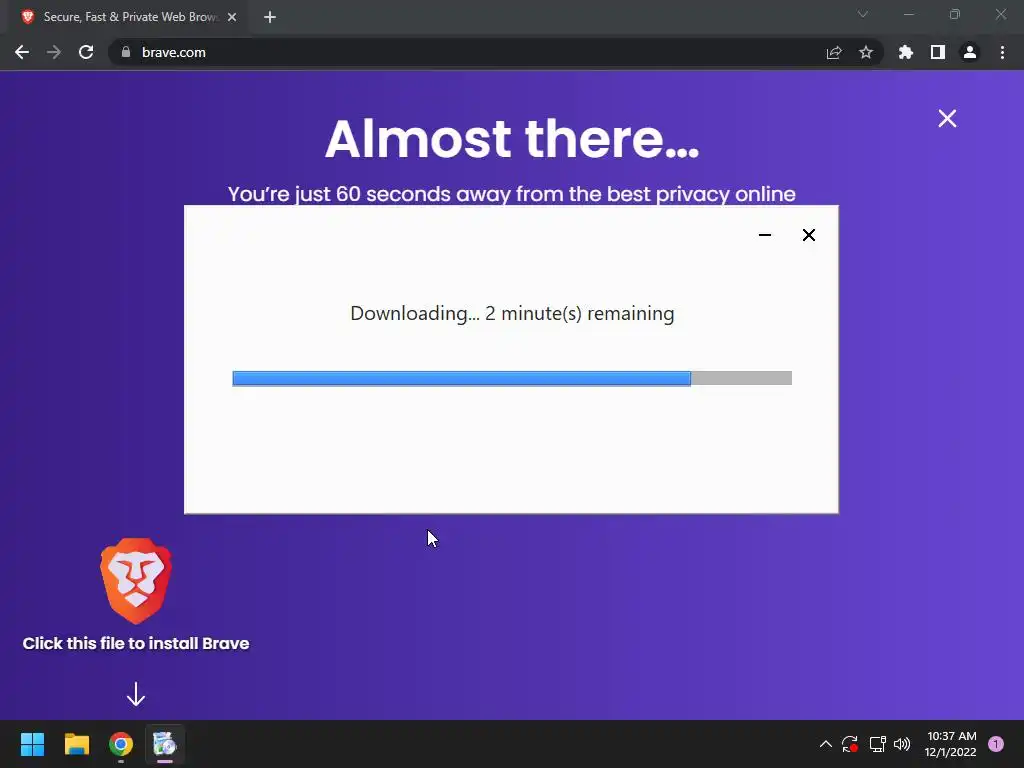
Task: Close the Brave tab
Action: pos(232,17)
